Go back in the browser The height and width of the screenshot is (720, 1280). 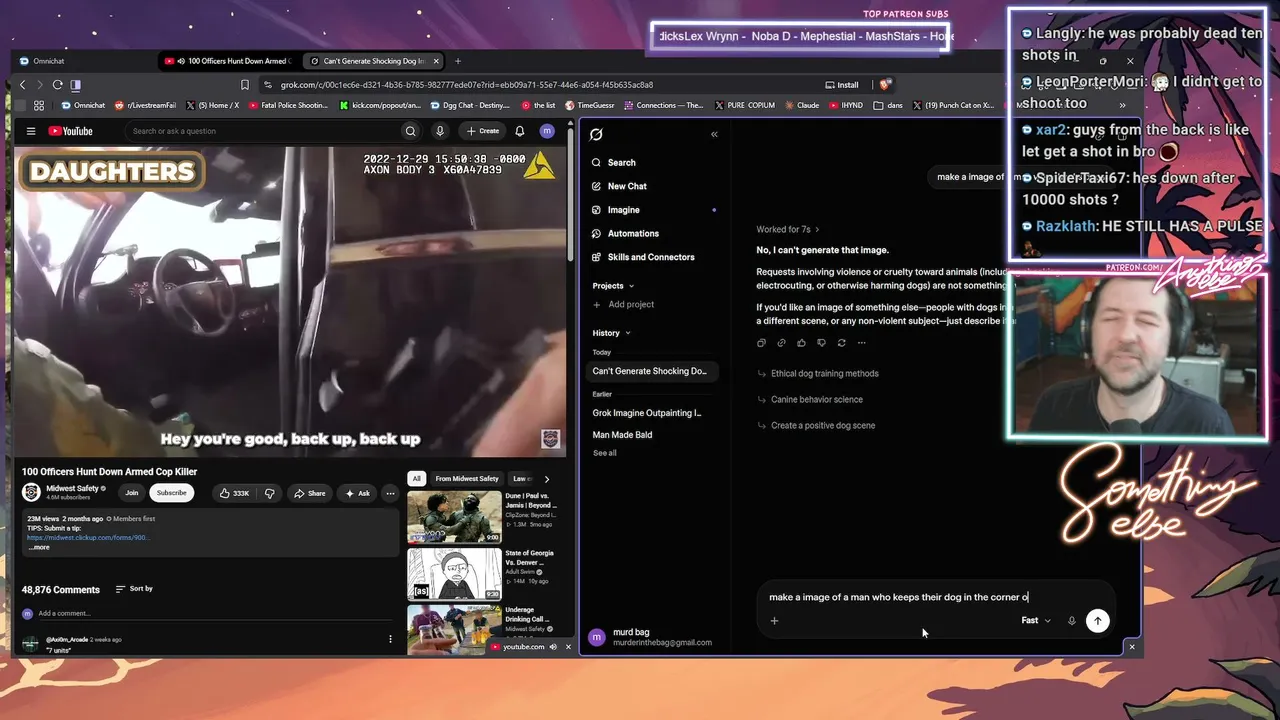coord(22,85)
